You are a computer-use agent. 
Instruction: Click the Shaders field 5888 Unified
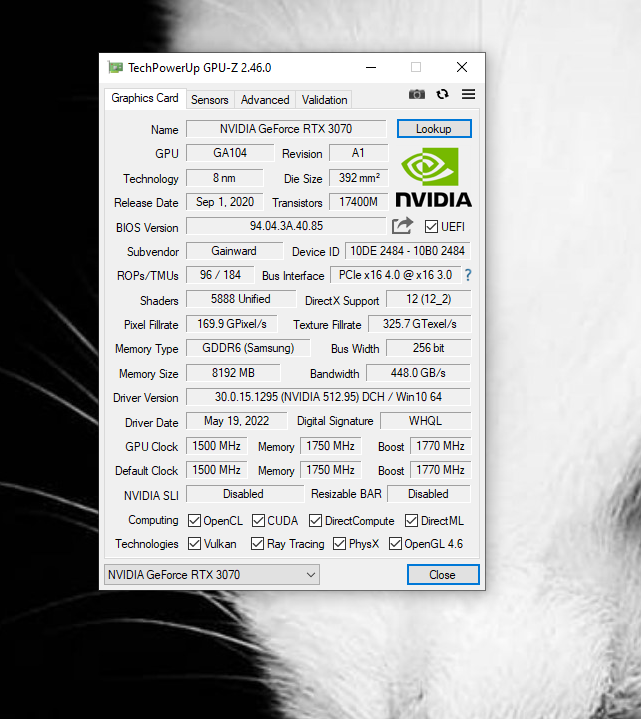tap(241, 299)
